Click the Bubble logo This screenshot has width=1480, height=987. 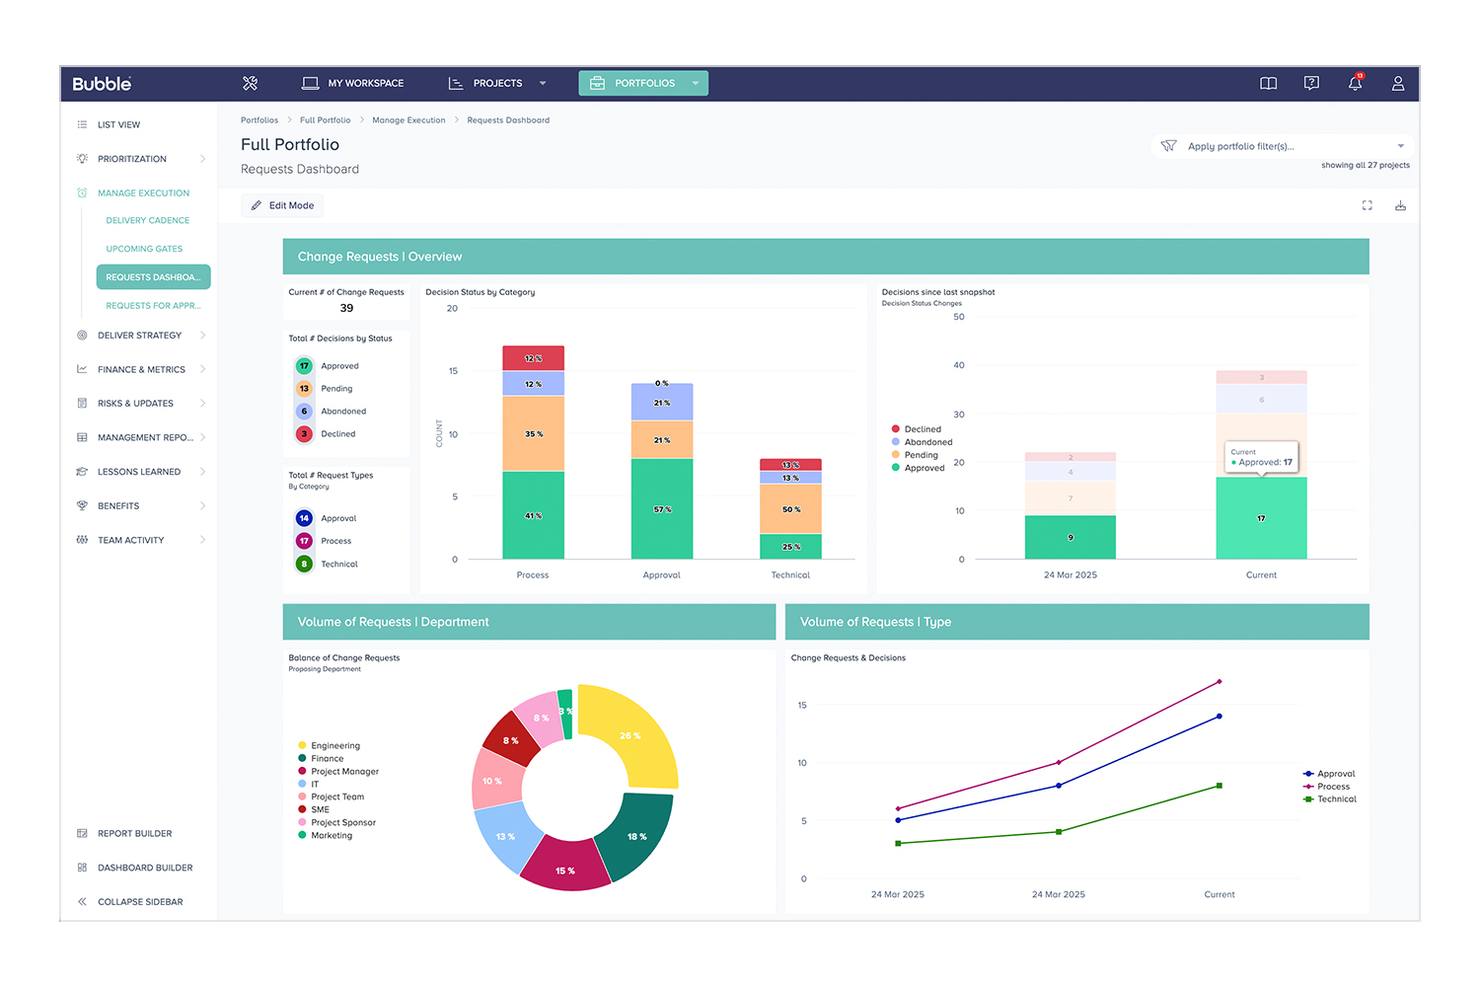[x=102, y=84]
